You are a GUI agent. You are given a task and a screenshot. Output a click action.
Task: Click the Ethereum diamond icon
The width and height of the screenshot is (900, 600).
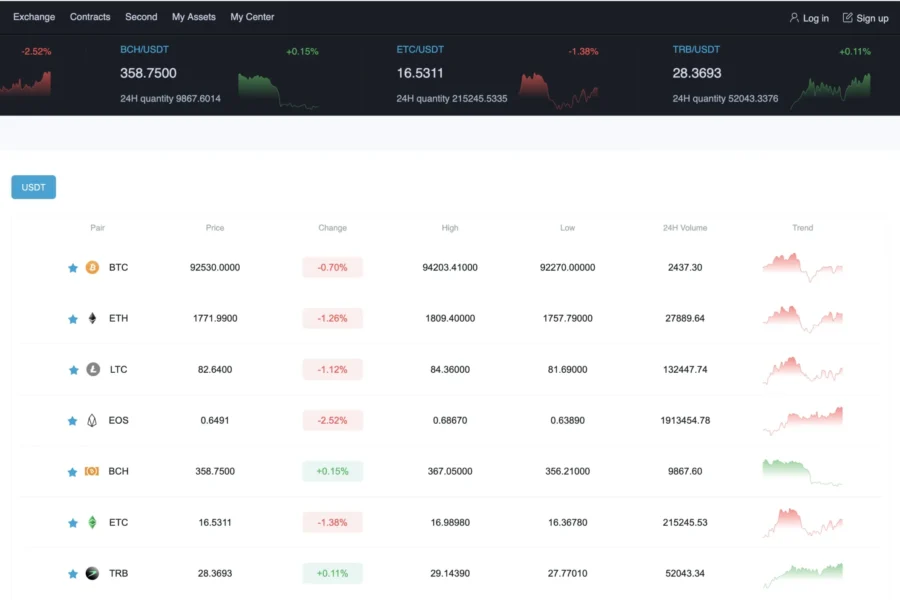[x=92, y=318]
